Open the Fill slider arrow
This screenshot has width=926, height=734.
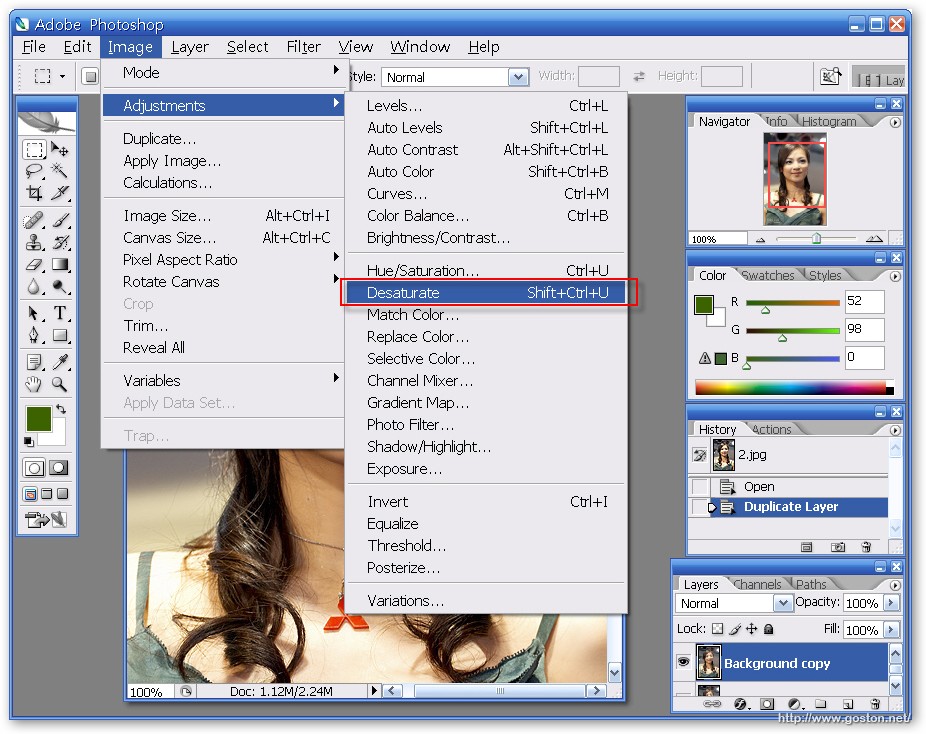tap(892, 629)
